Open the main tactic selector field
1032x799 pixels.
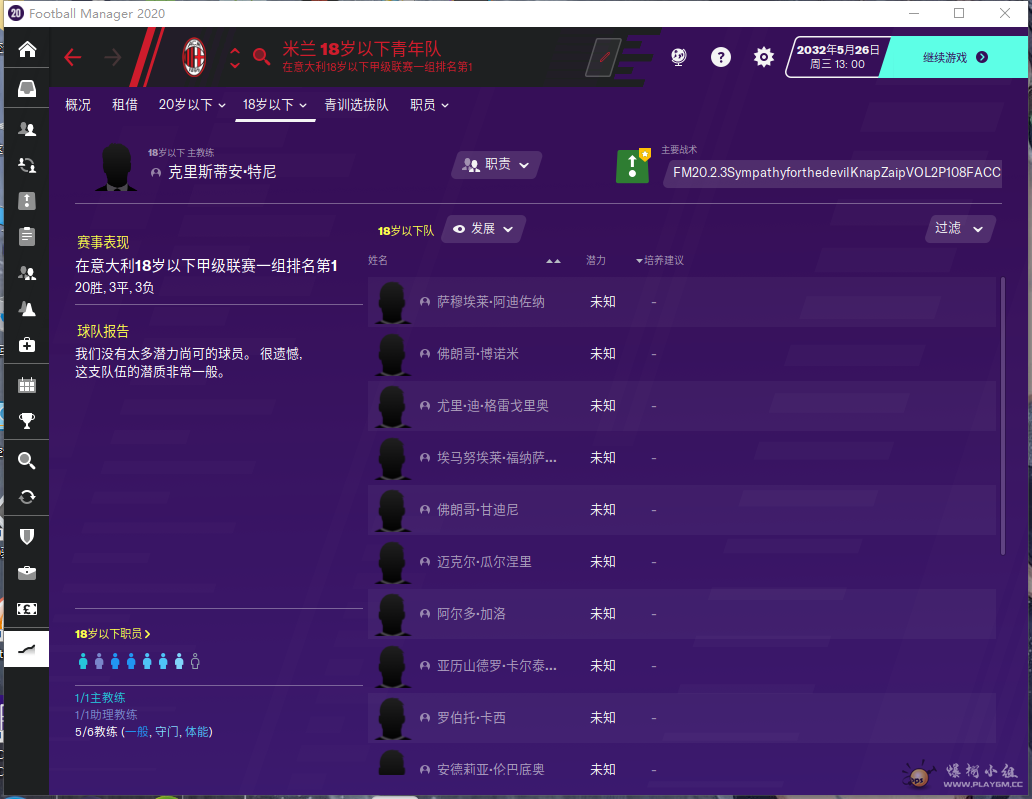coord(833,173)
